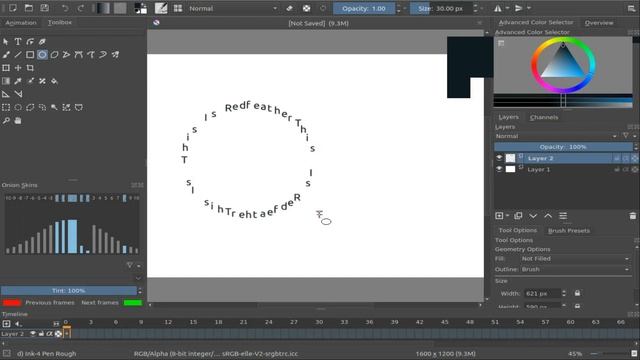
Task: Select the Move tool
Action: point(18,68)
